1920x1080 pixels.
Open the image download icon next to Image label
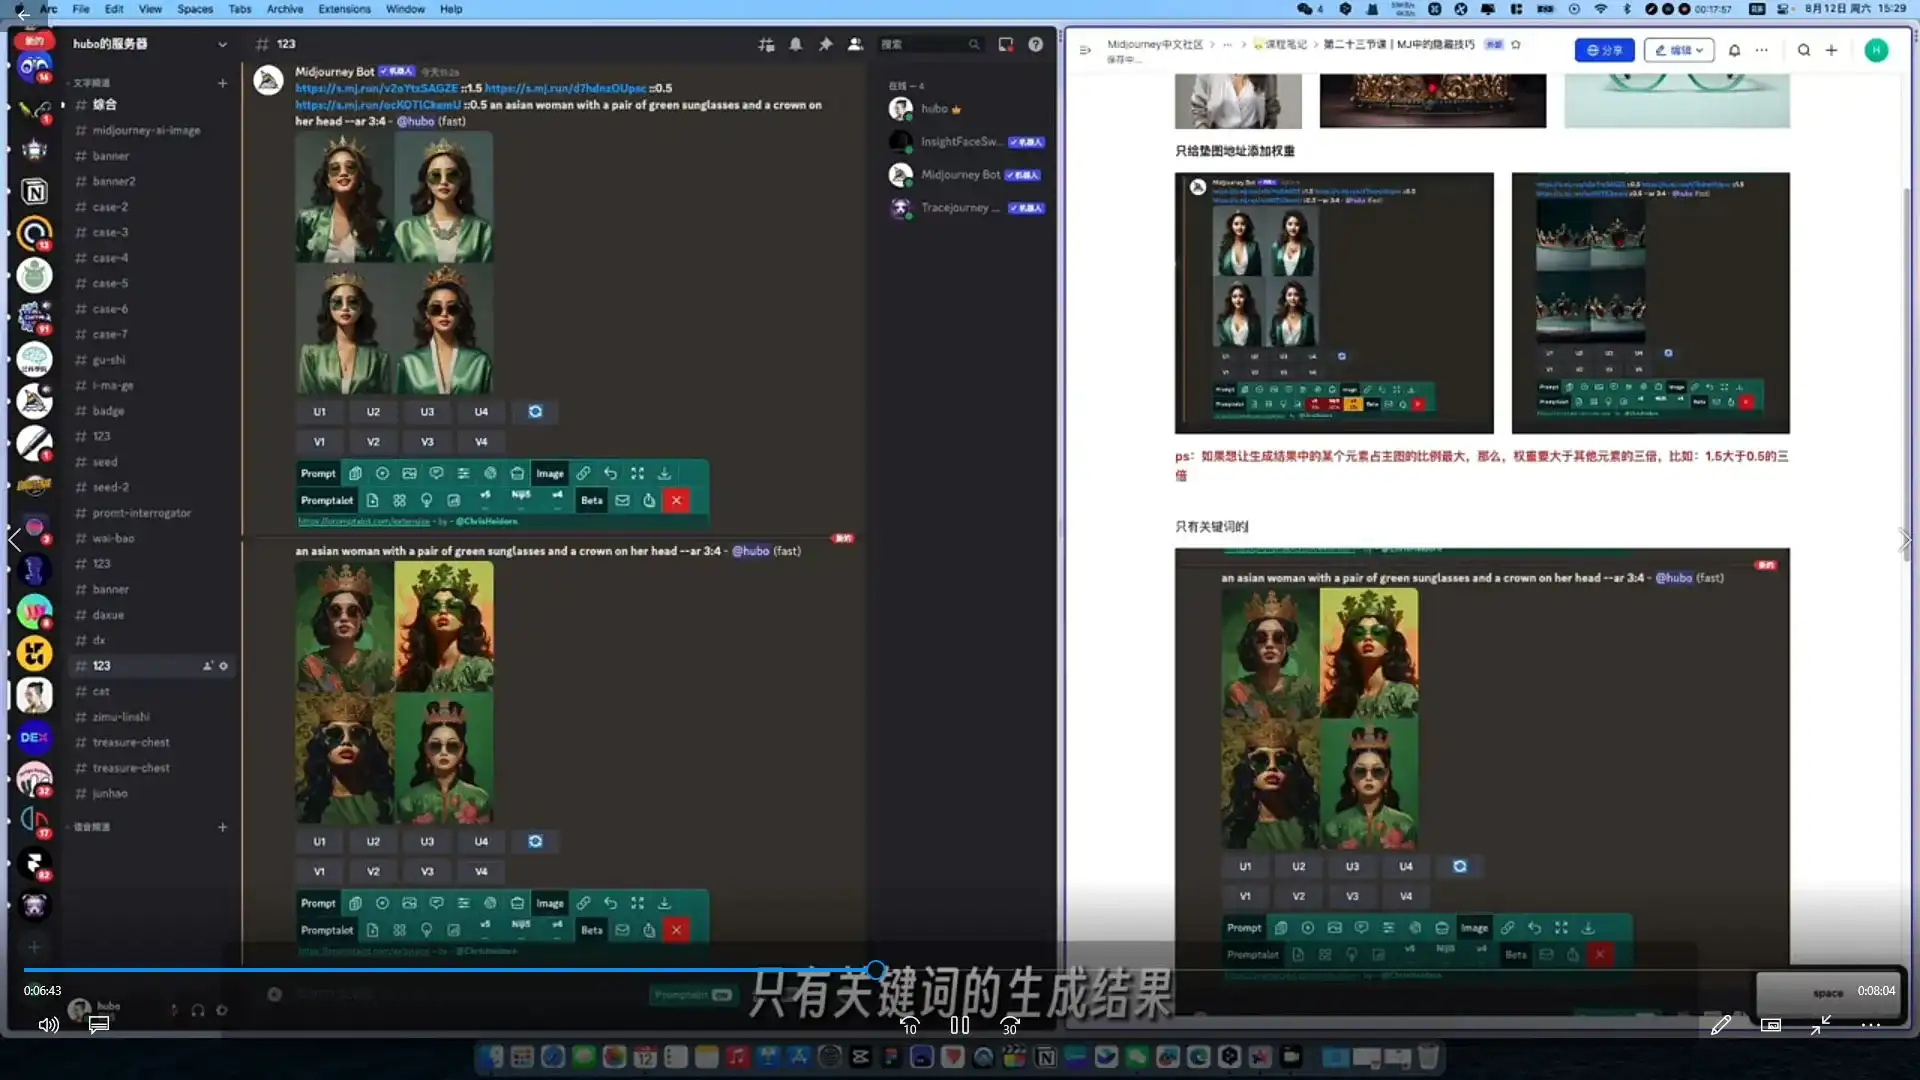tap(665, 473)
